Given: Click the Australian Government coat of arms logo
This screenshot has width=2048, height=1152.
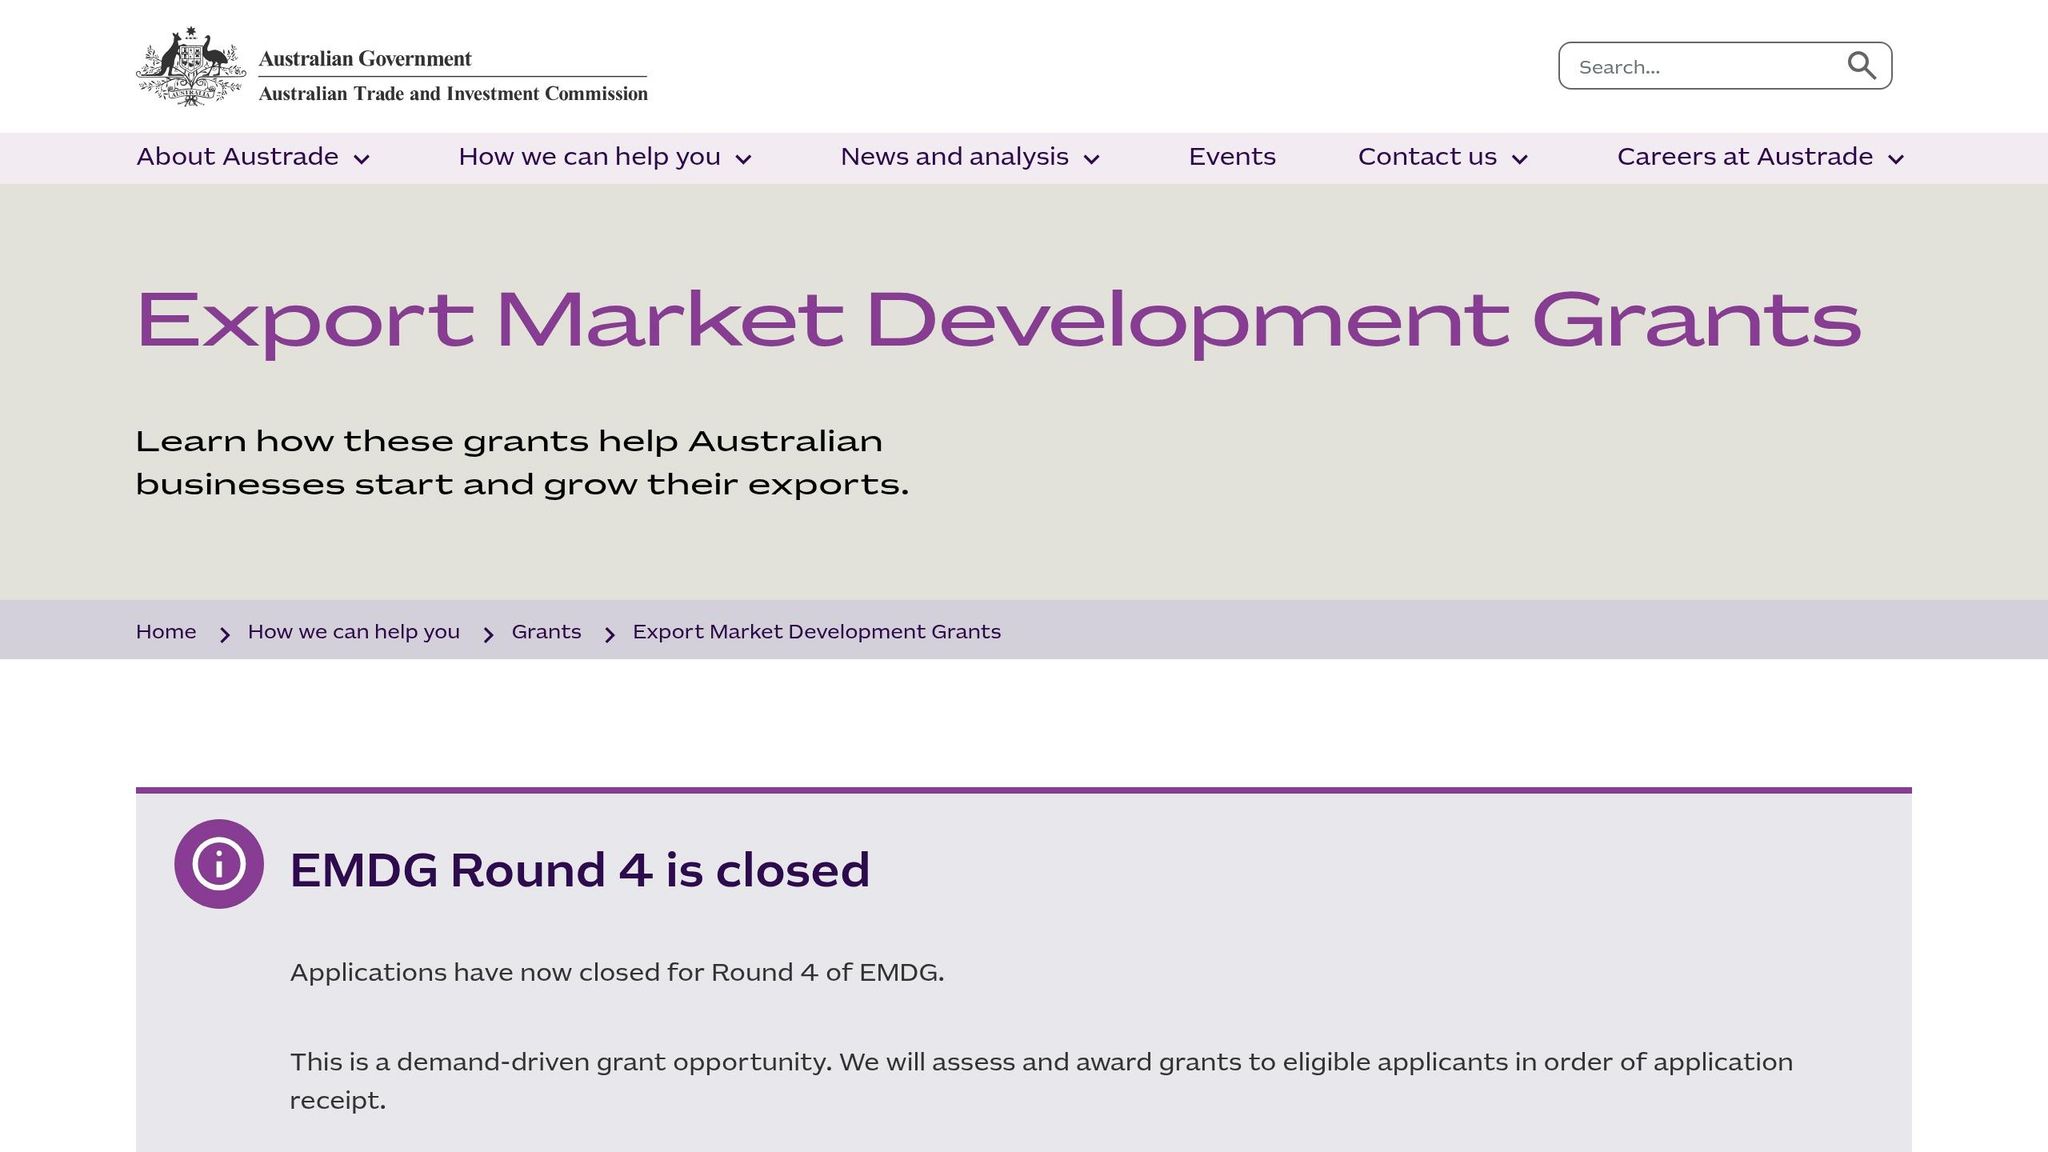Looking at the screenshot, I should (188, 62).
